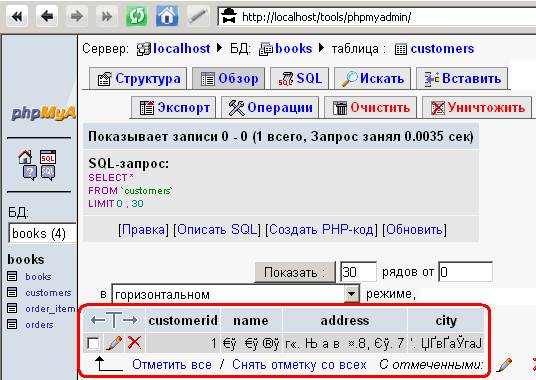Click the fast-forward double-arrow browser button
The height and width of the screenshot is (380, 536).
(107, 16)
